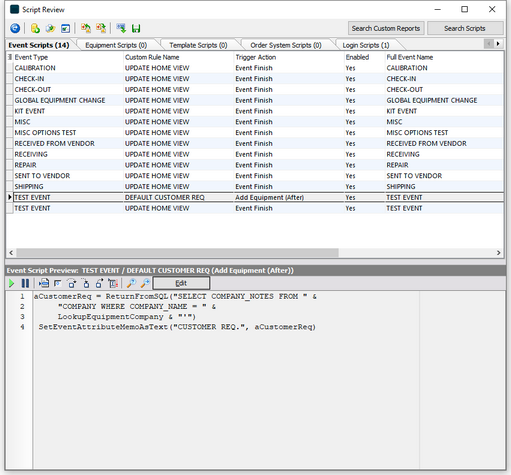511x475 pixels.
Task: Click Edit button in script preview
Action: pos(181,283)
